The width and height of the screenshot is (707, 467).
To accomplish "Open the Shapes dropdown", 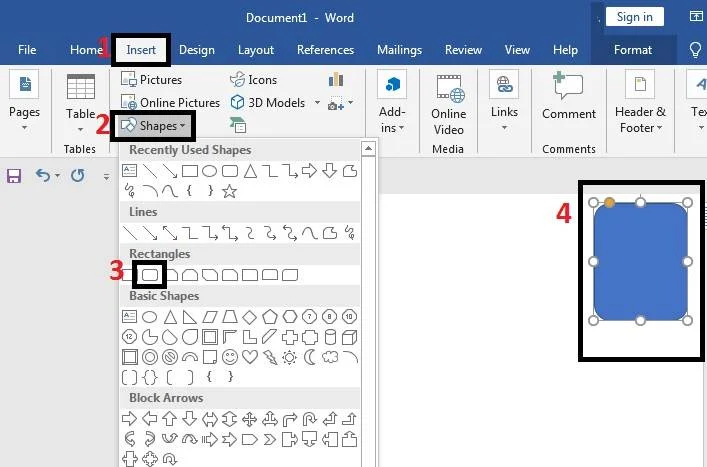I will 153,126.
